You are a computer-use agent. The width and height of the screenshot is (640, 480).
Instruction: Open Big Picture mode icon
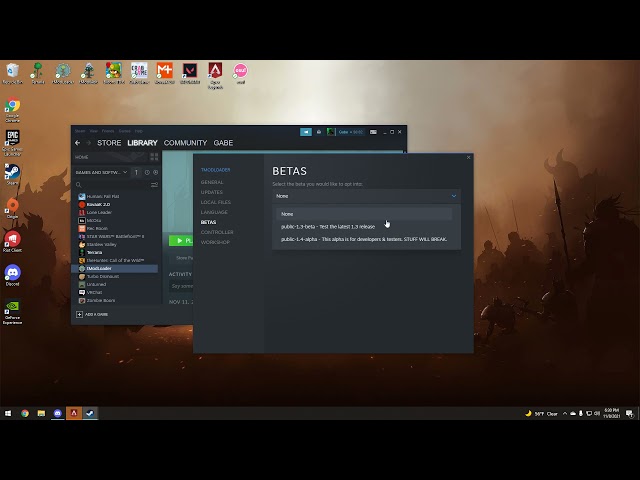373,132
